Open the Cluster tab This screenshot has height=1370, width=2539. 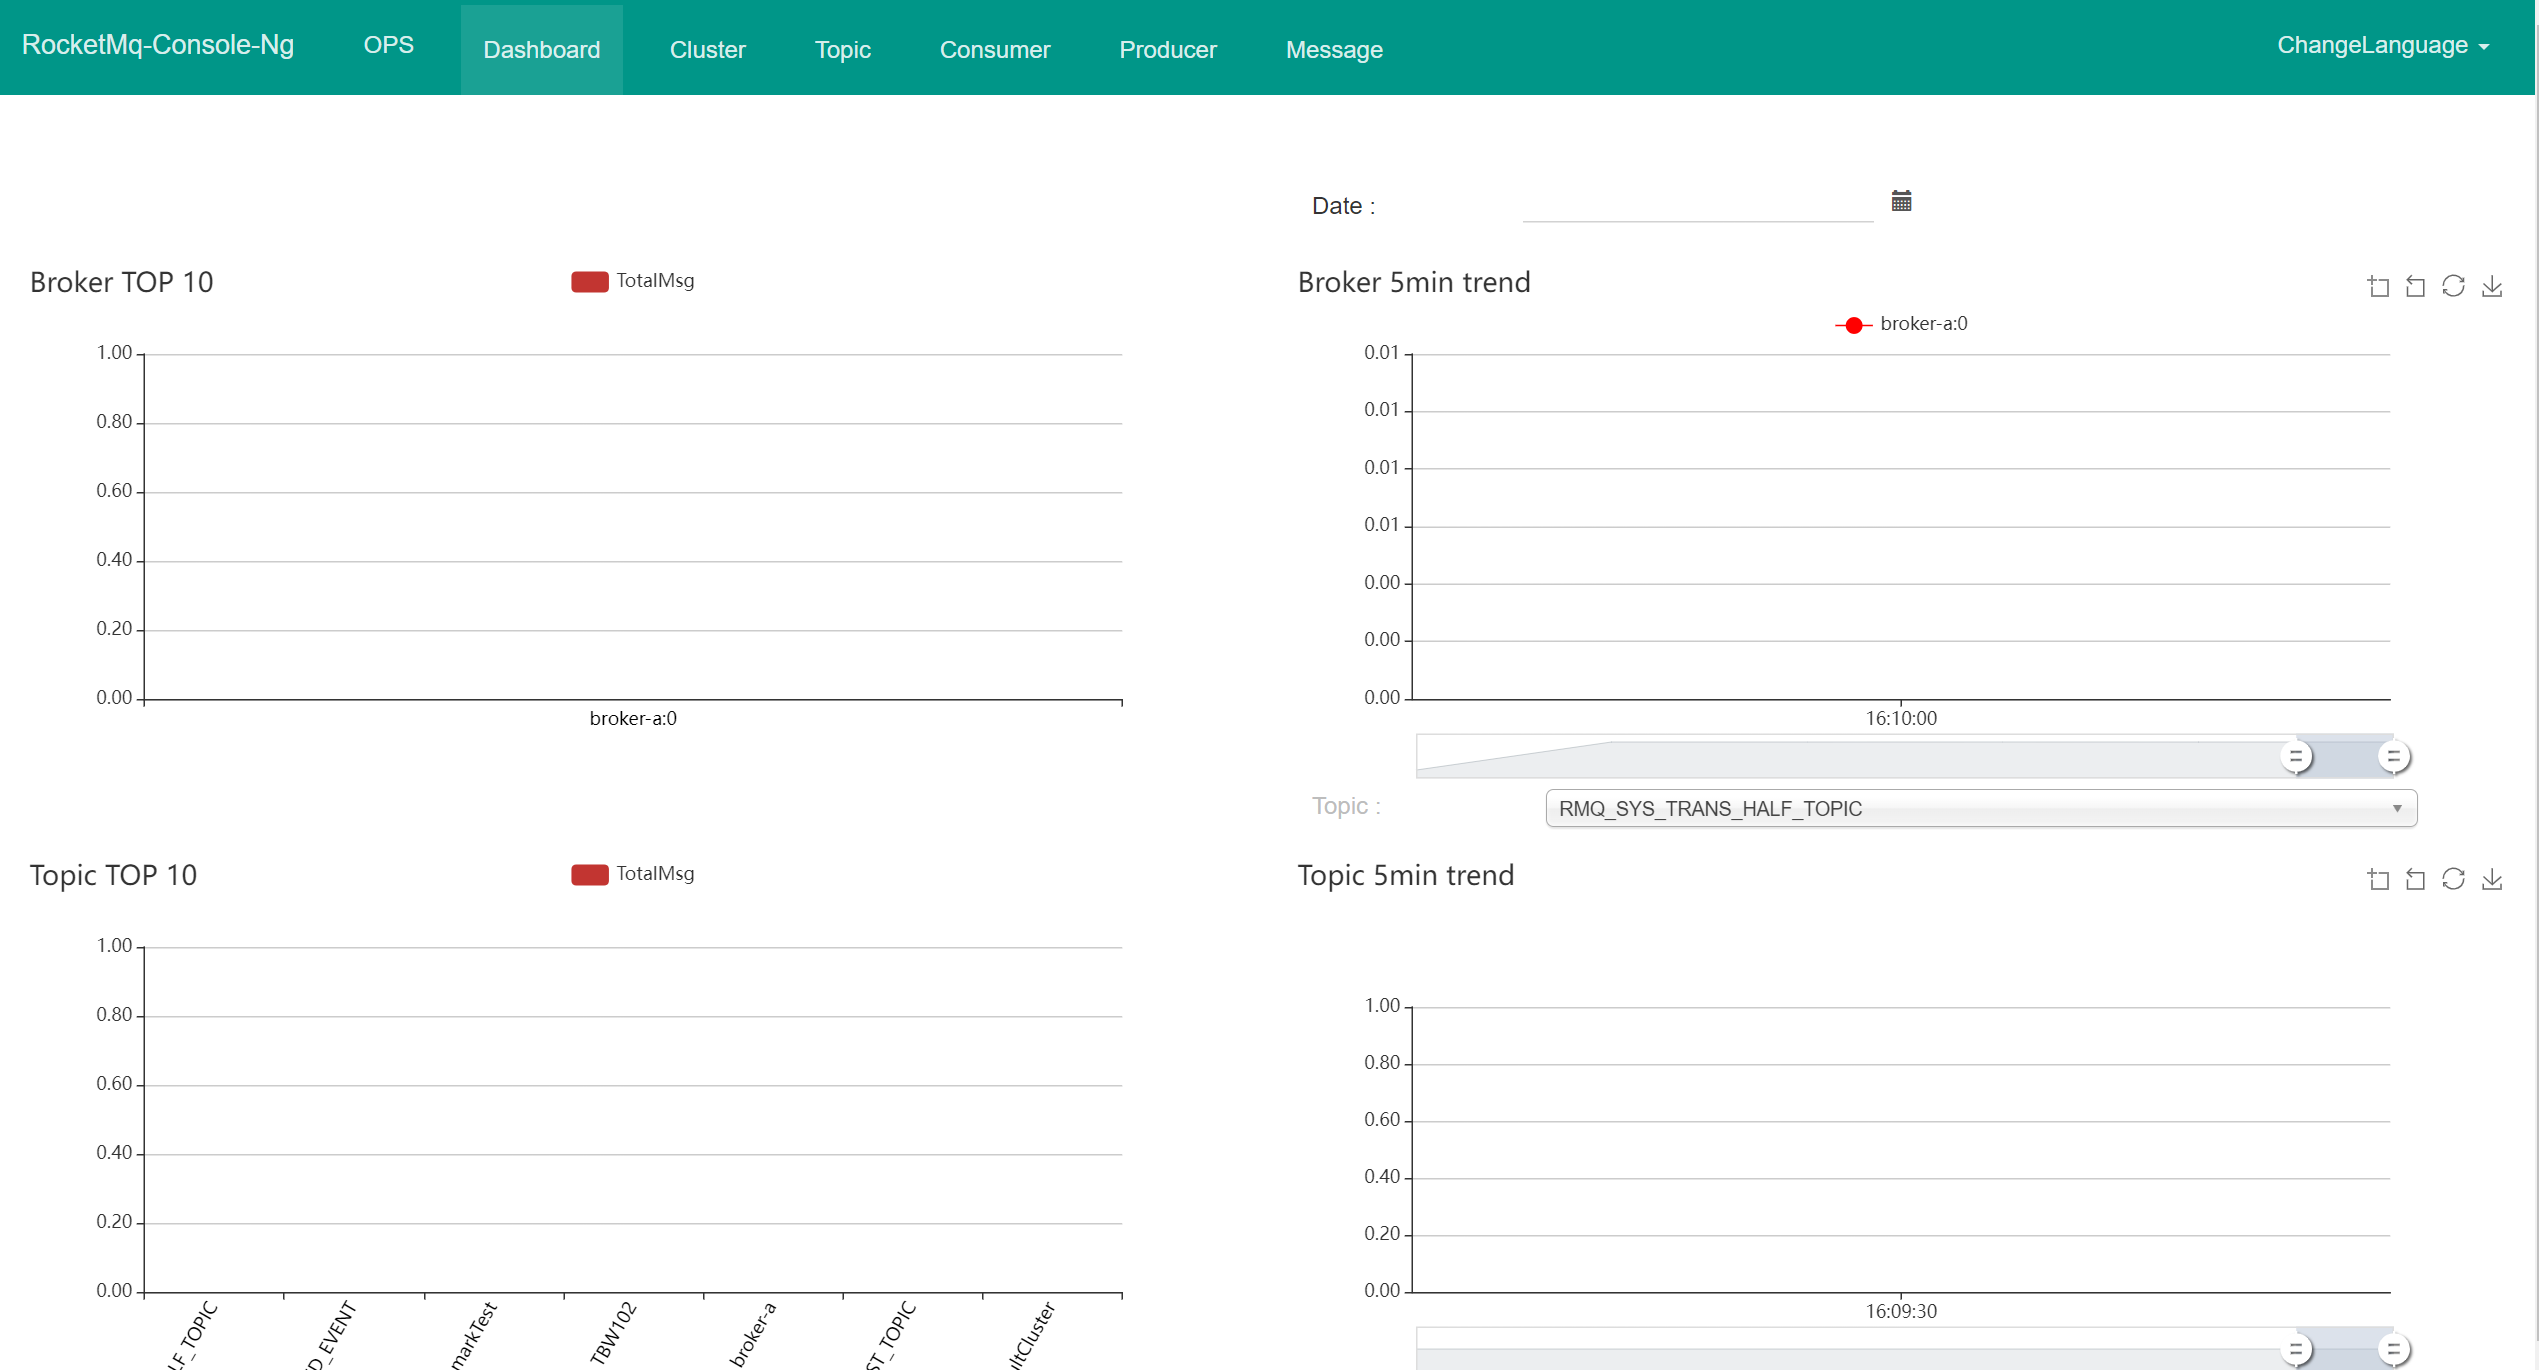click(707, 49)
